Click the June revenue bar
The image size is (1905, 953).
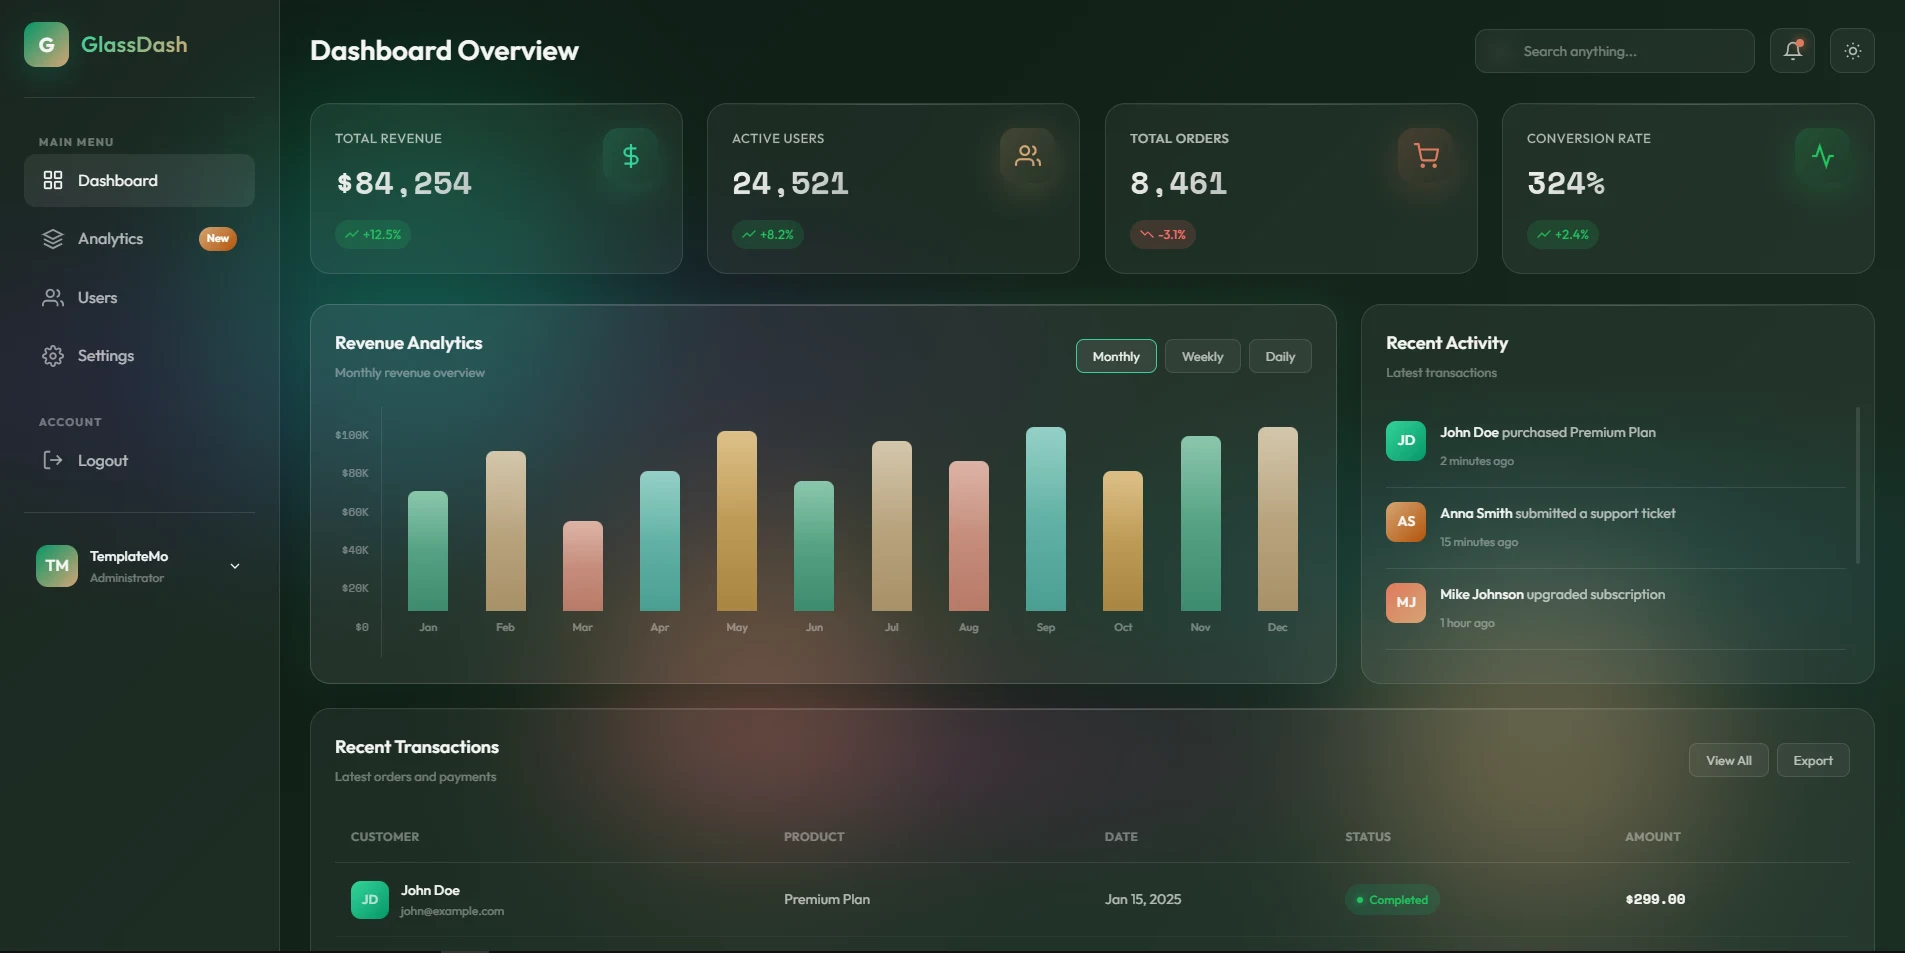click(x=814, y=546)
